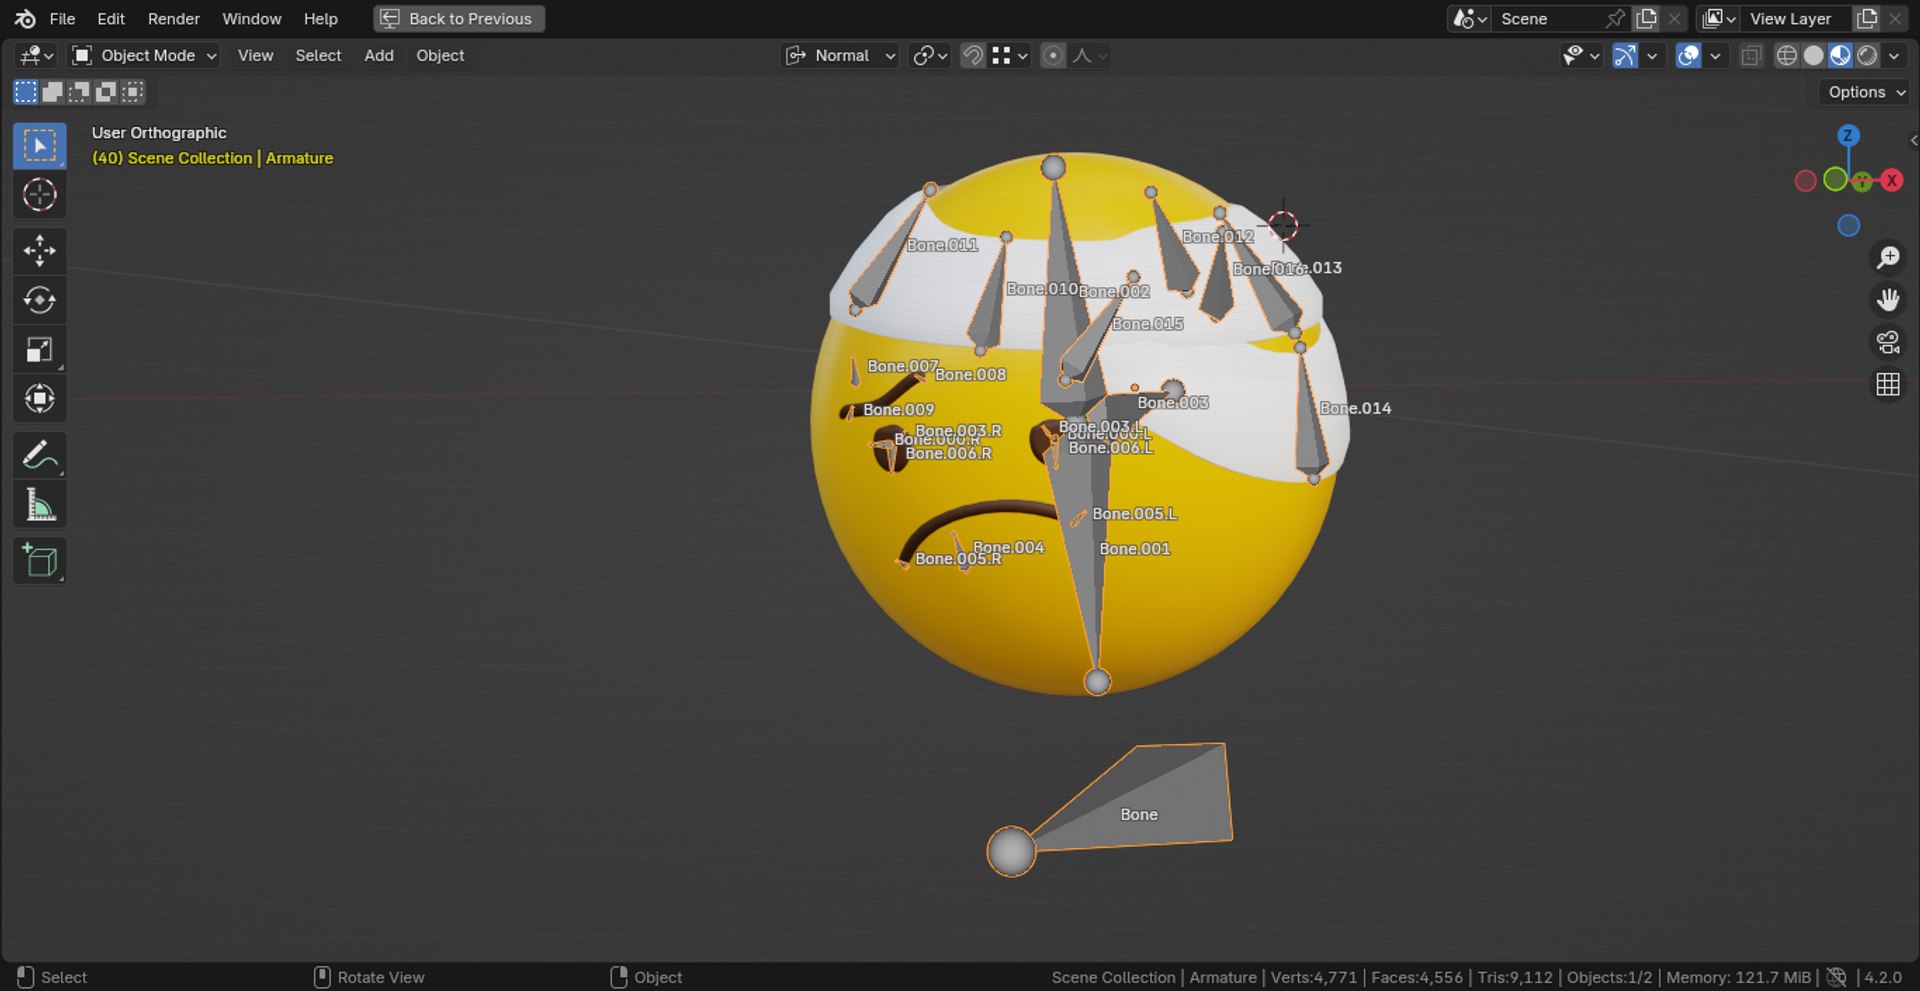
Task: Choose the Move tool
Action: (x=40, y=251)
